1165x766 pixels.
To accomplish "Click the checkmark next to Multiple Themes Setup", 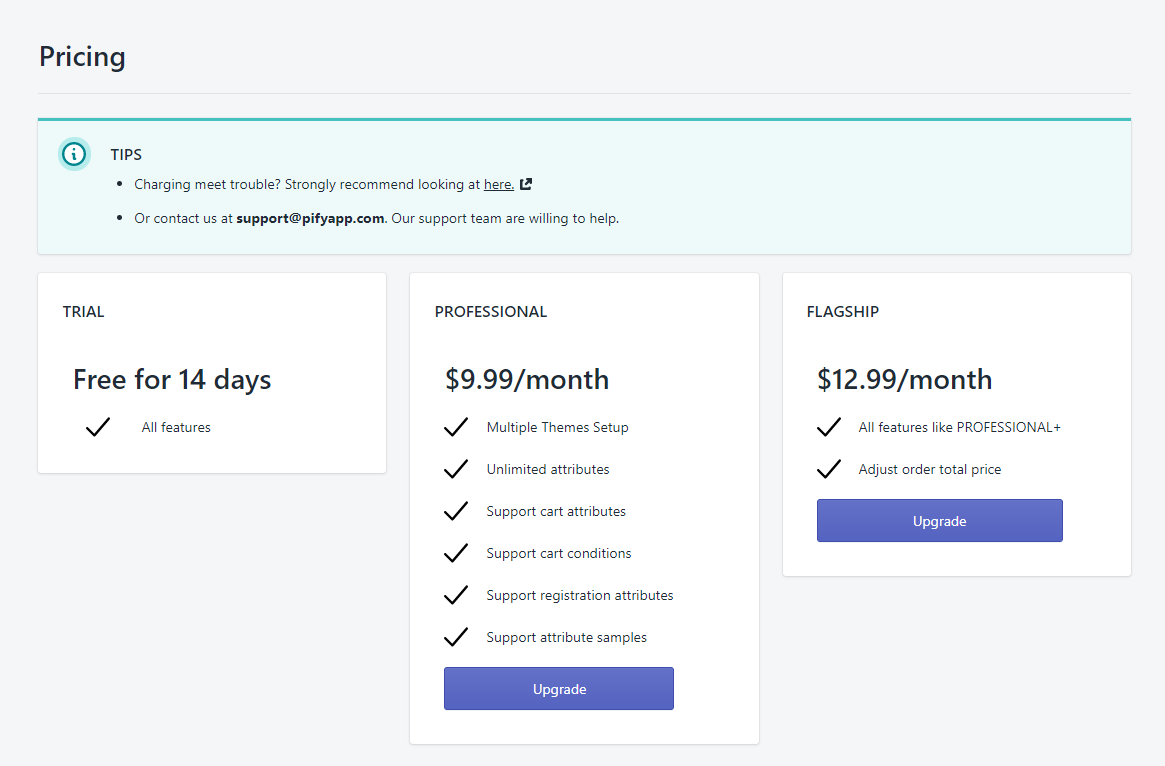I will pos(456,427).
